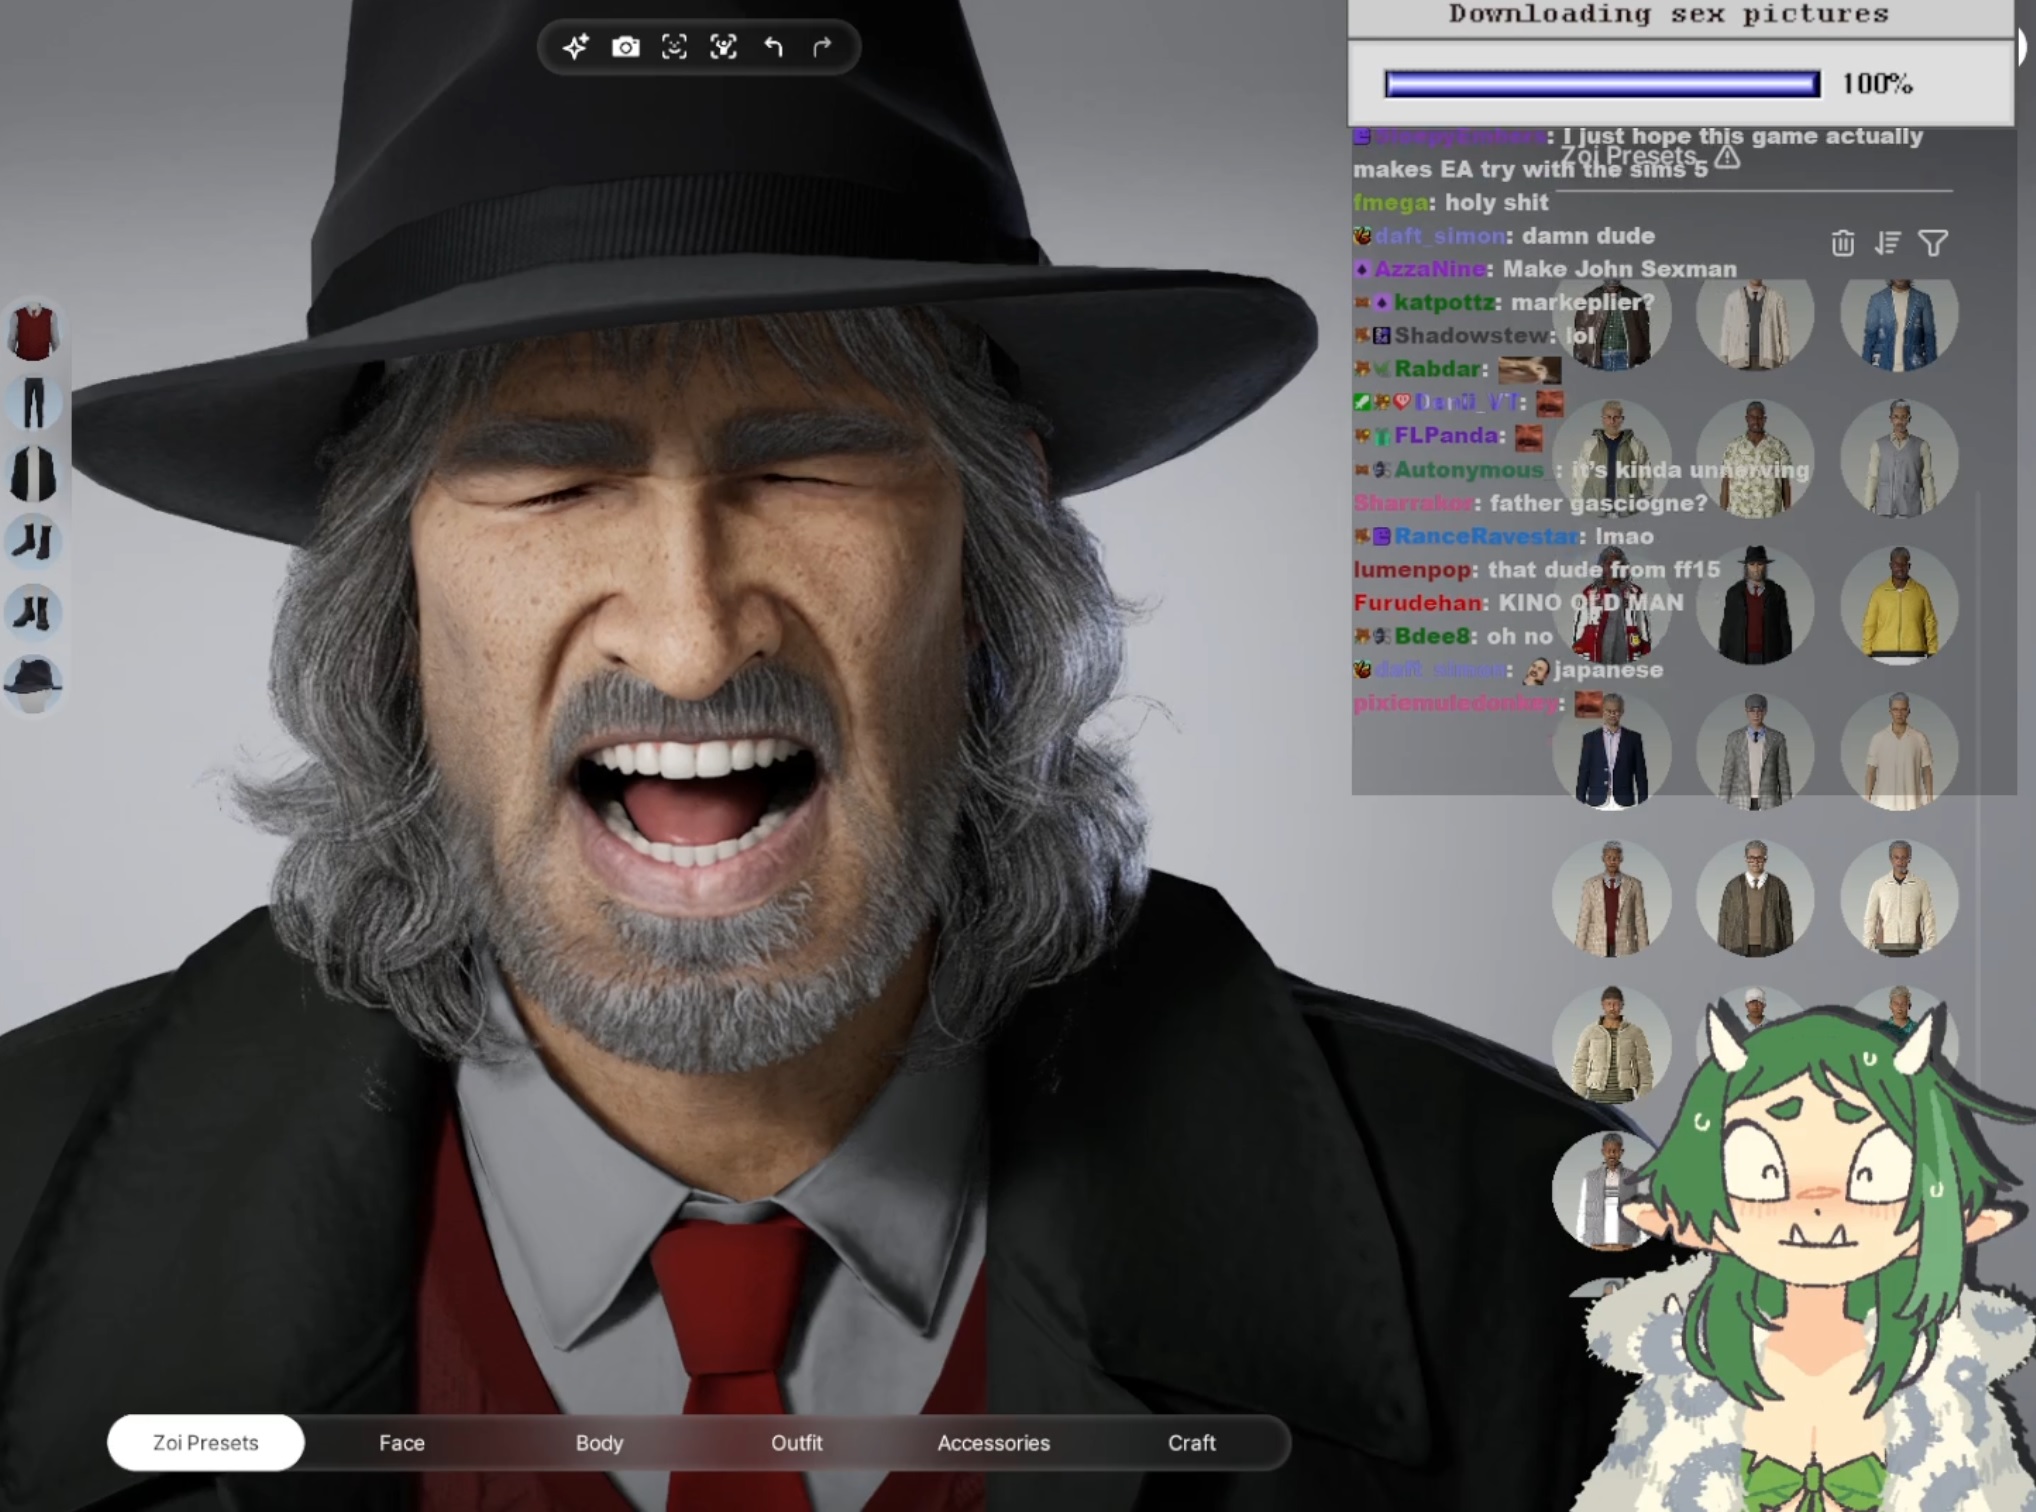Open the sort order icon

pyautogui.click(x=1887, y=243)
